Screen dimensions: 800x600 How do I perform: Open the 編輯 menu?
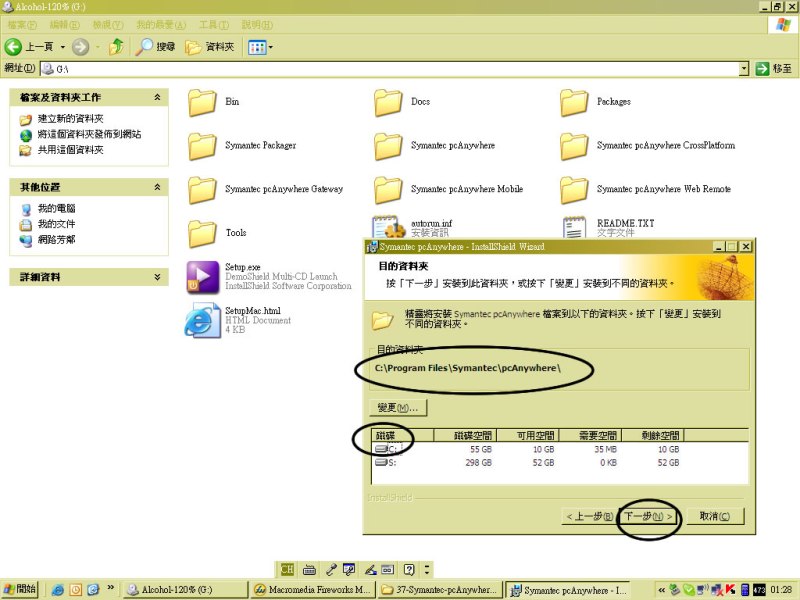[64, 24]
